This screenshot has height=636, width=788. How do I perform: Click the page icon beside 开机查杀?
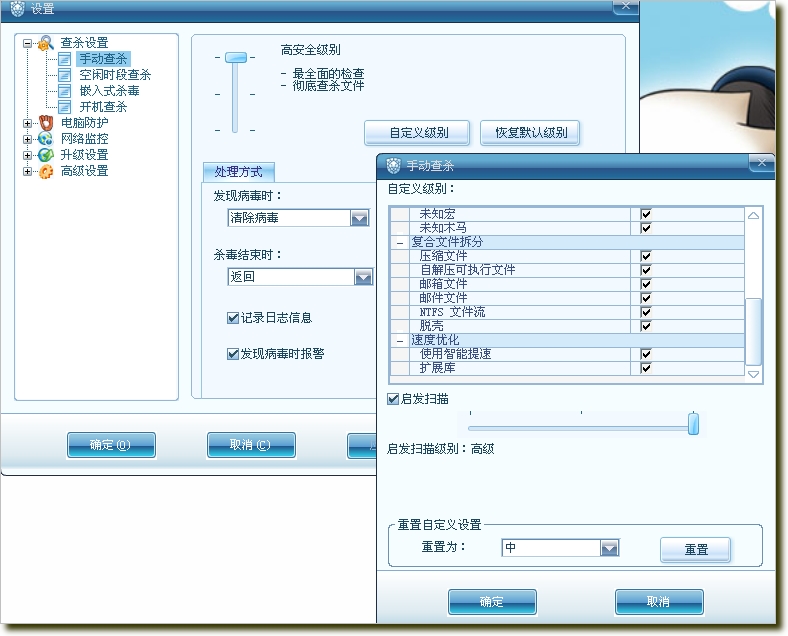click(64, 107)
